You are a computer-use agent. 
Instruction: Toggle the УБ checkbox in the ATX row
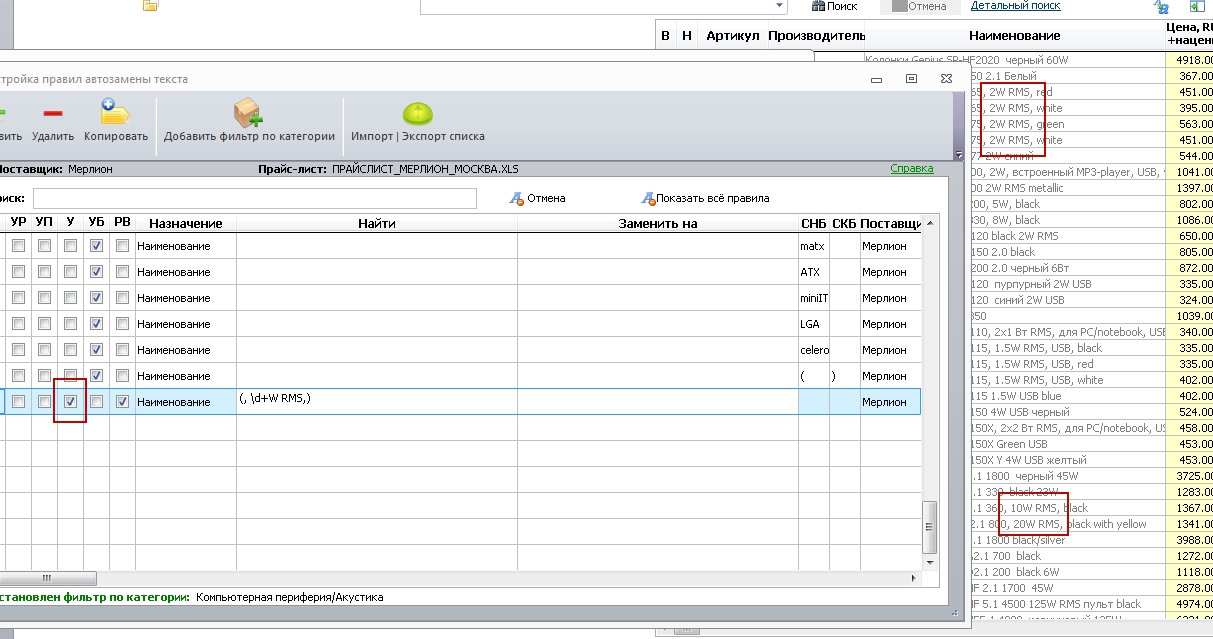[96, 271]
